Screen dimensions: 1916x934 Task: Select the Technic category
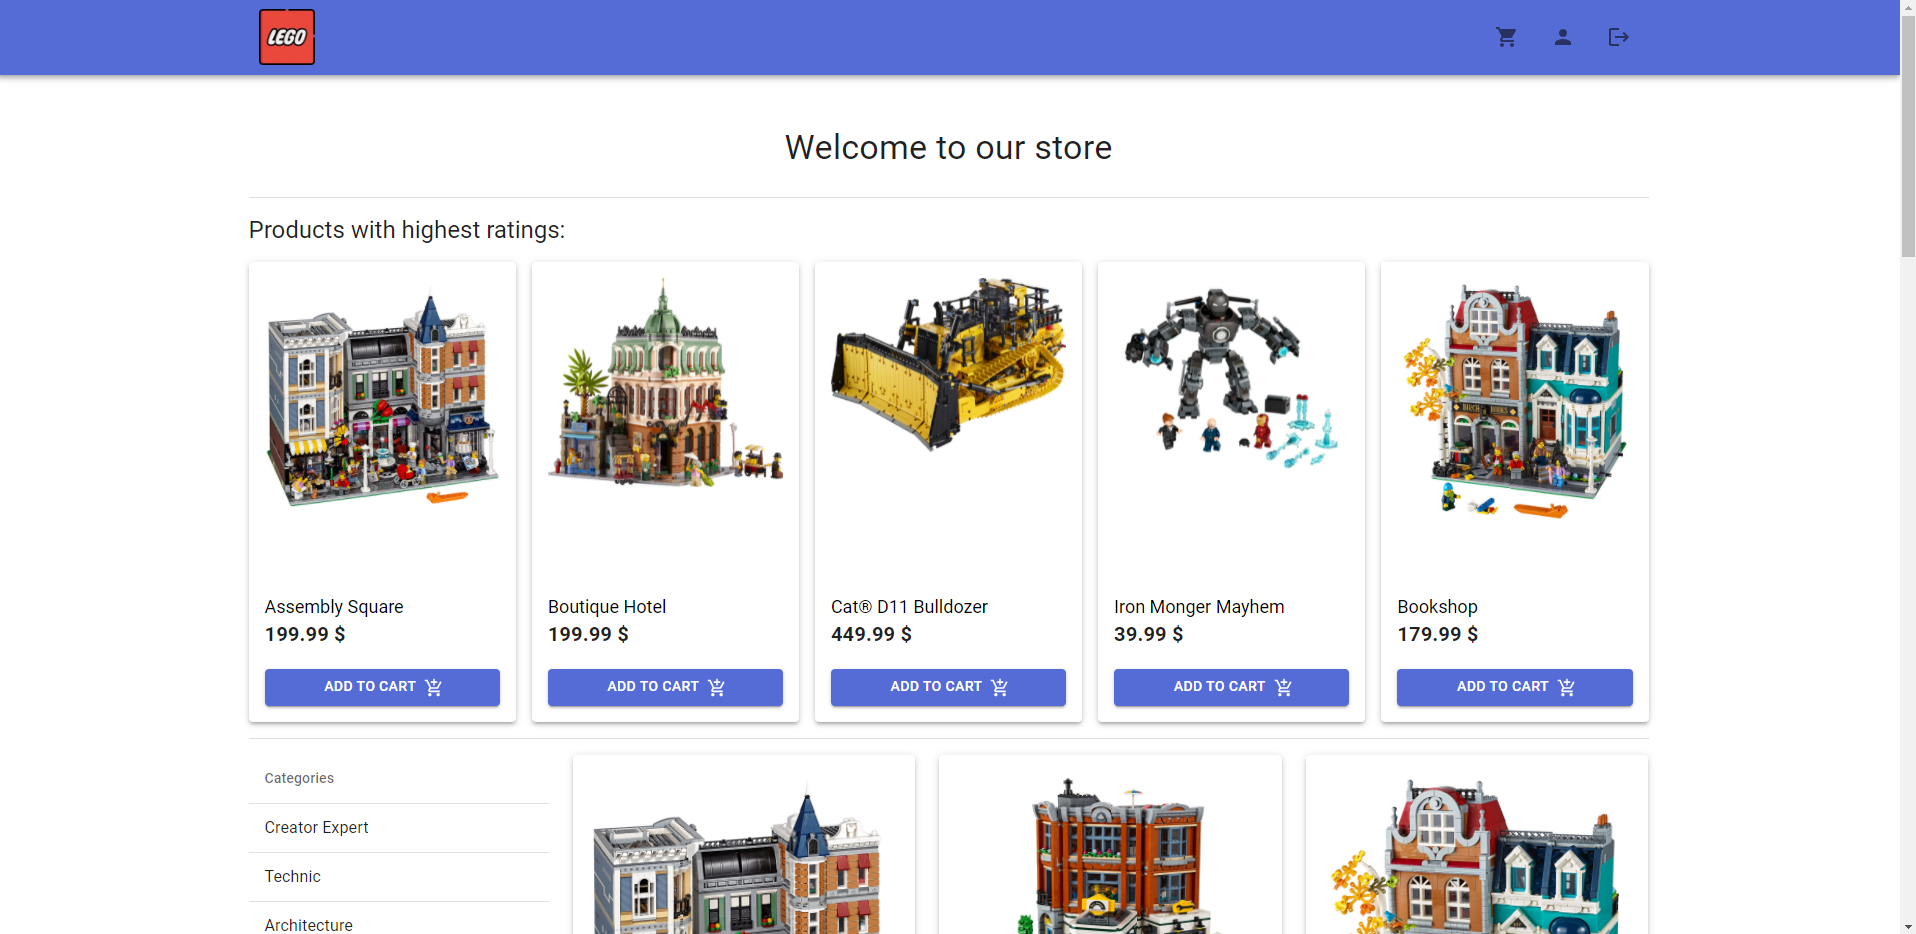[399, 877]
